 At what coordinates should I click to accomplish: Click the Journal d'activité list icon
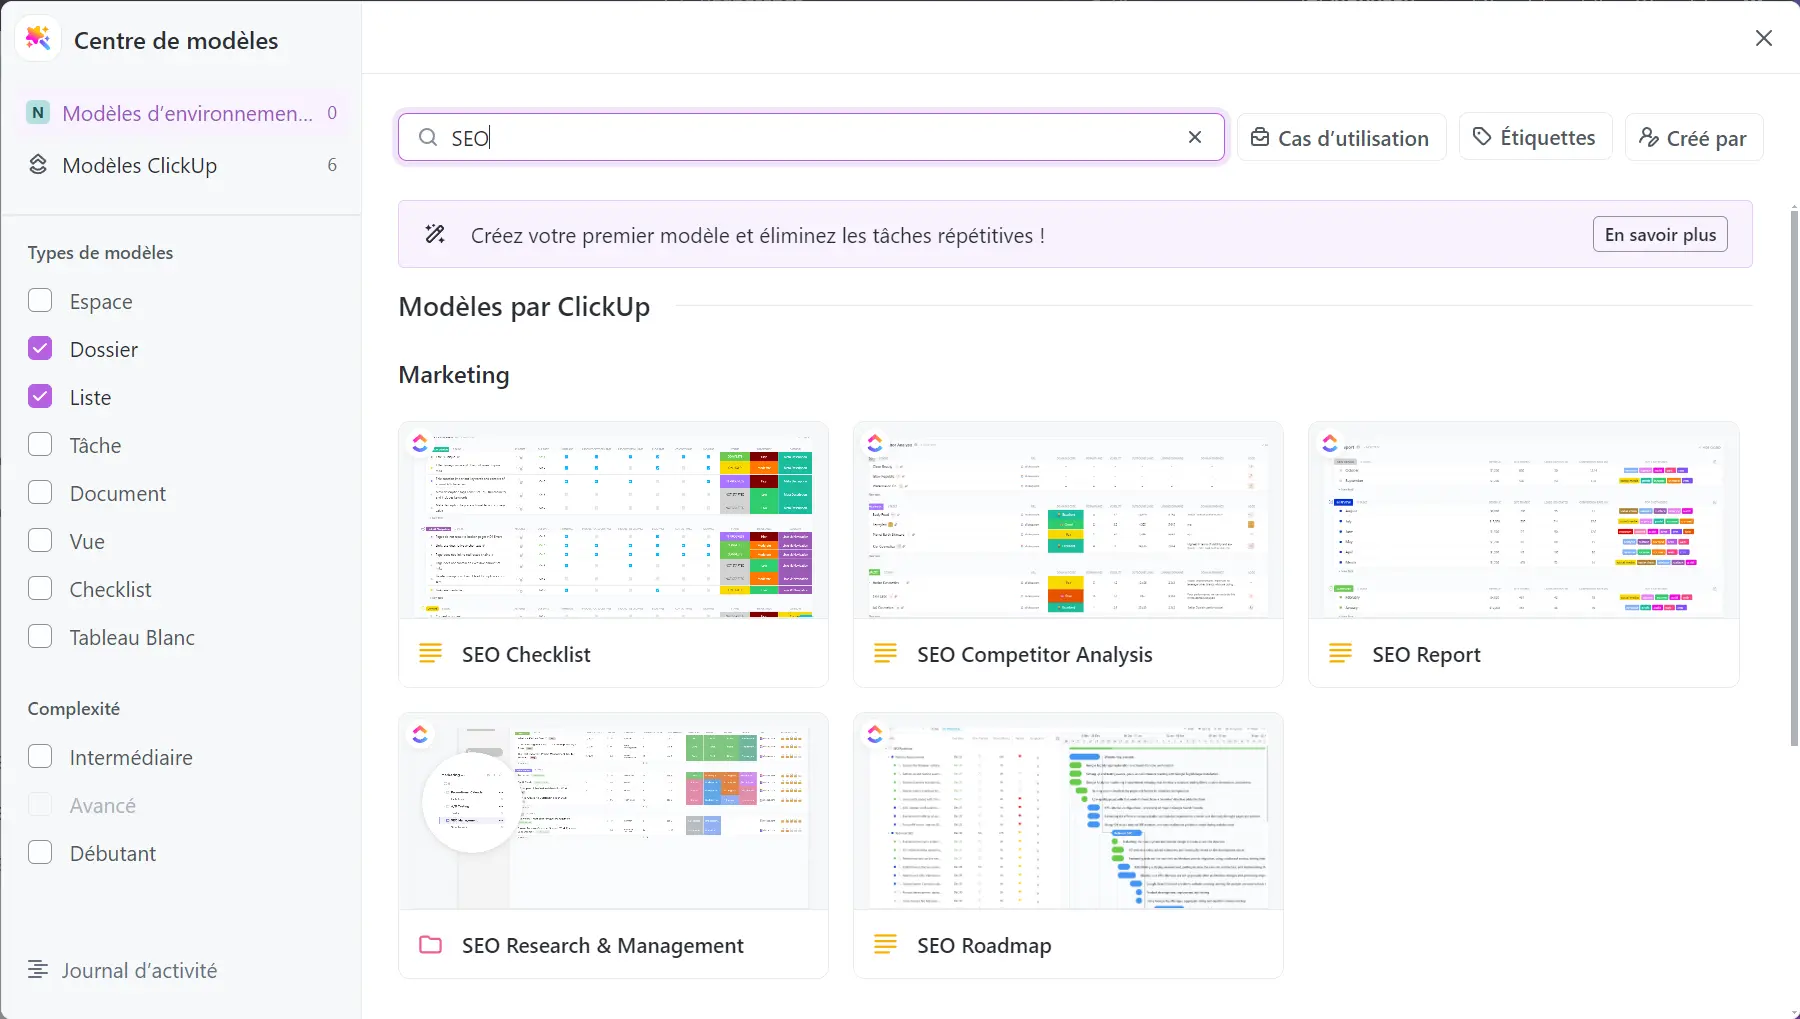click(38, 970)
